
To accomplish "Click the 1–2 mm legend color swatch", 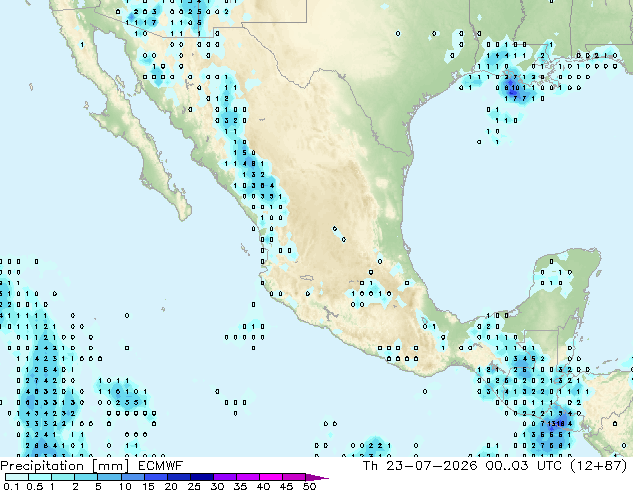I will (63, 477).
